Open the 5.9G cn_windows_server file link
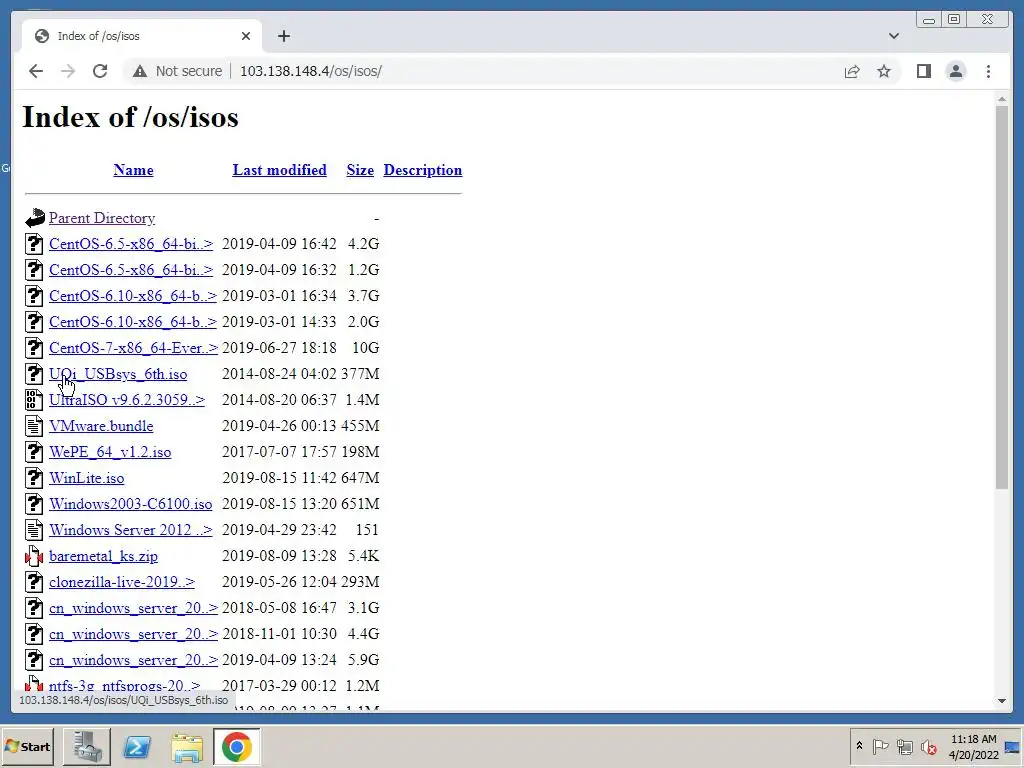The height and width of the screenshot is (768, 1024). pyautogui.click(x=133, y=660)
